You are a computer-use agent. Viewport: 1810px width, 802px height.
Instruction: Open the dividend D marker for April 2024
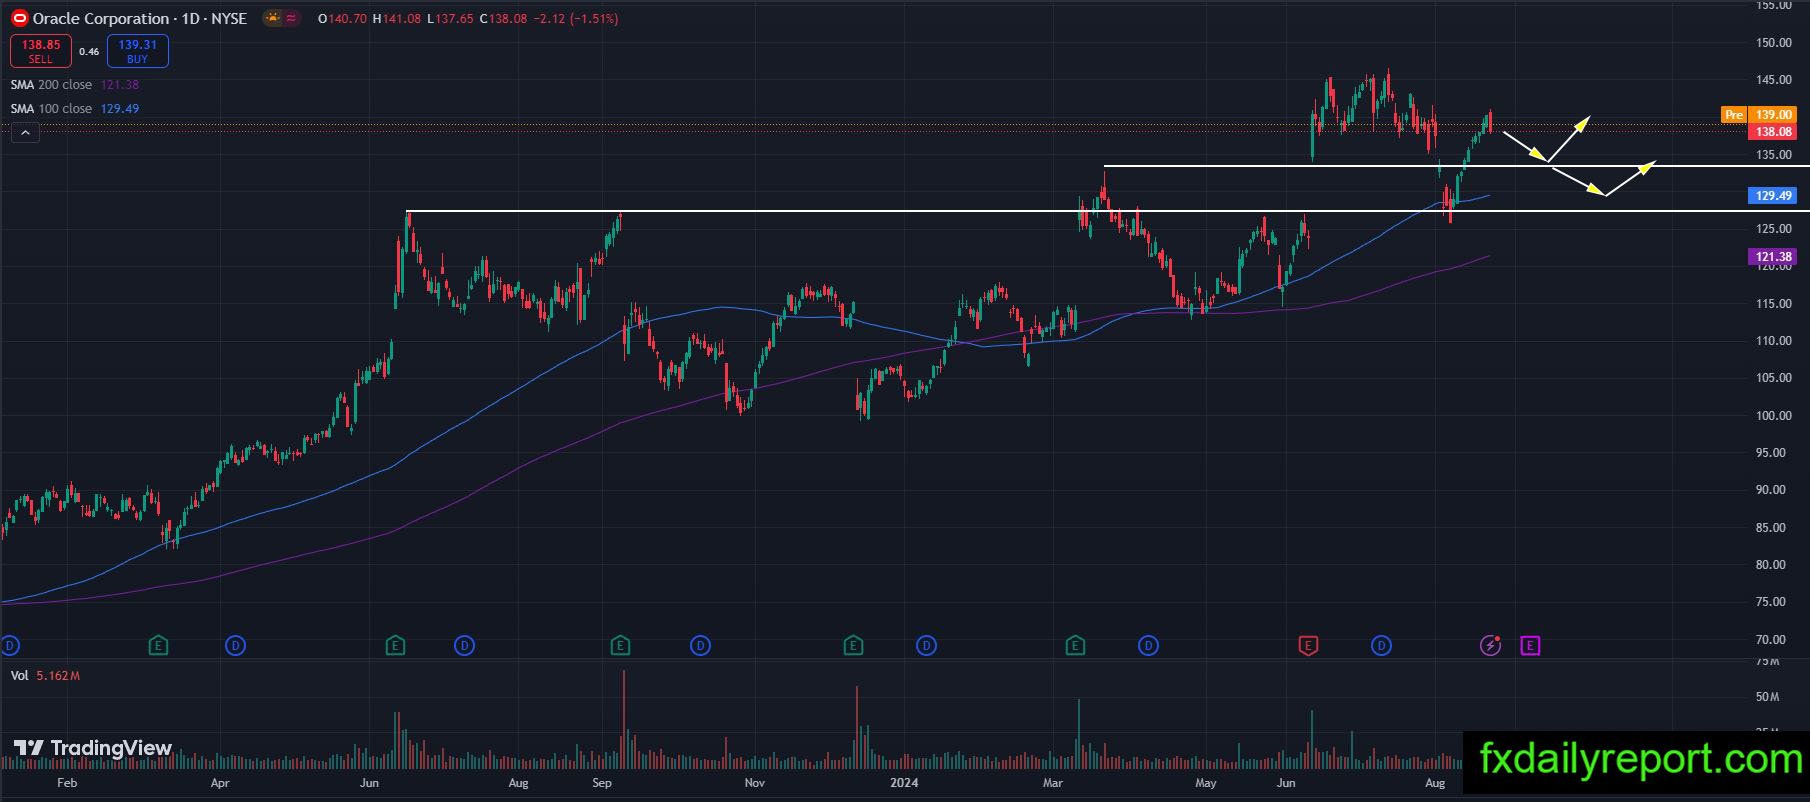pos(1148,646)
